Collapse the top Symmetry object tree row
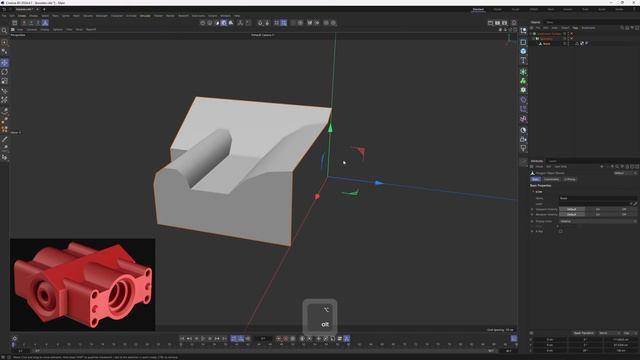Screen dimensions: 640x360 (531, 33)
